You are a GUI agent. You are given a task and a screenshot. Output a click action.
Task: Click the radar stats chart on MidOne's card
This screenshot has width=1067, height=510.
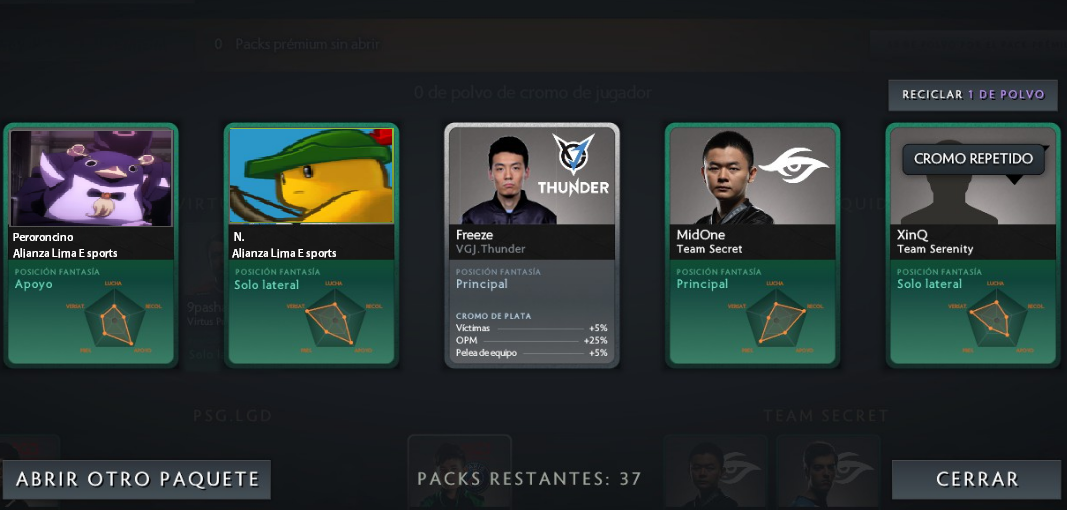coord(776,318)
